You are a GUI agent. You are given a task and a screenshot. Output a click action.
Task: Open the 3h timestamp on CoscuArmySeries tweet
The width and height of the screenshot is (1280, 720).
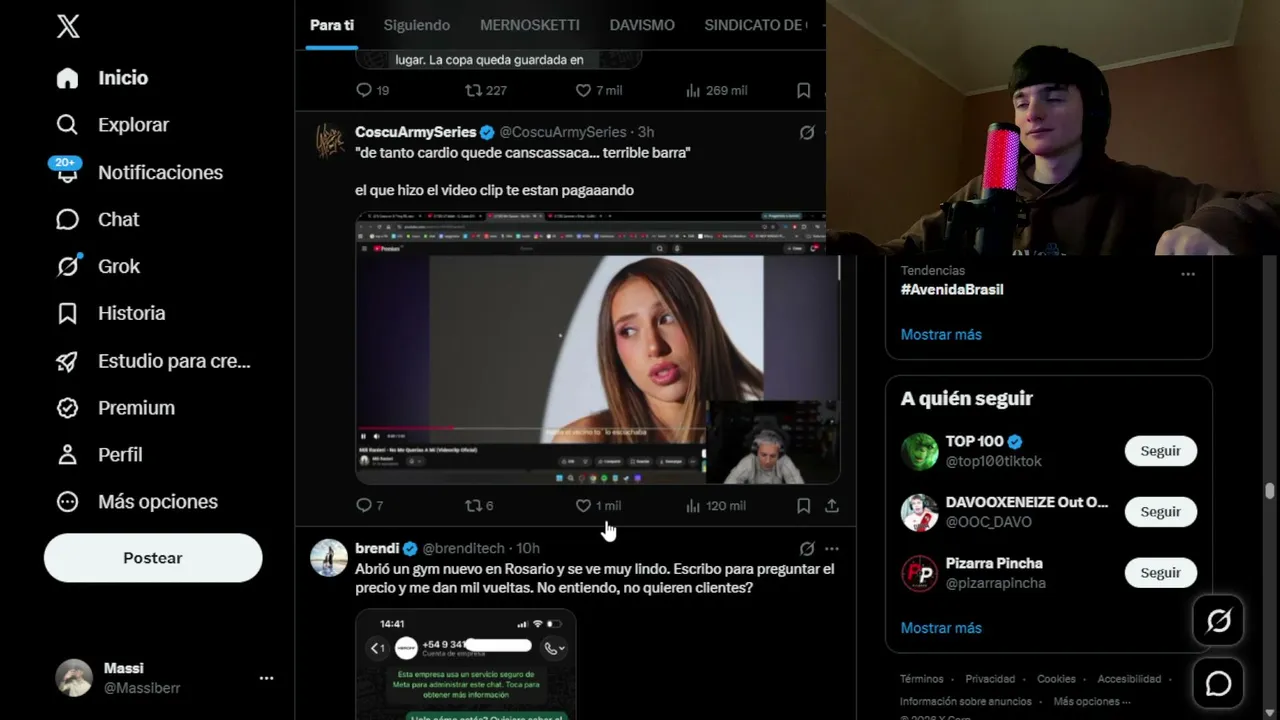click(x=646, y=132)
